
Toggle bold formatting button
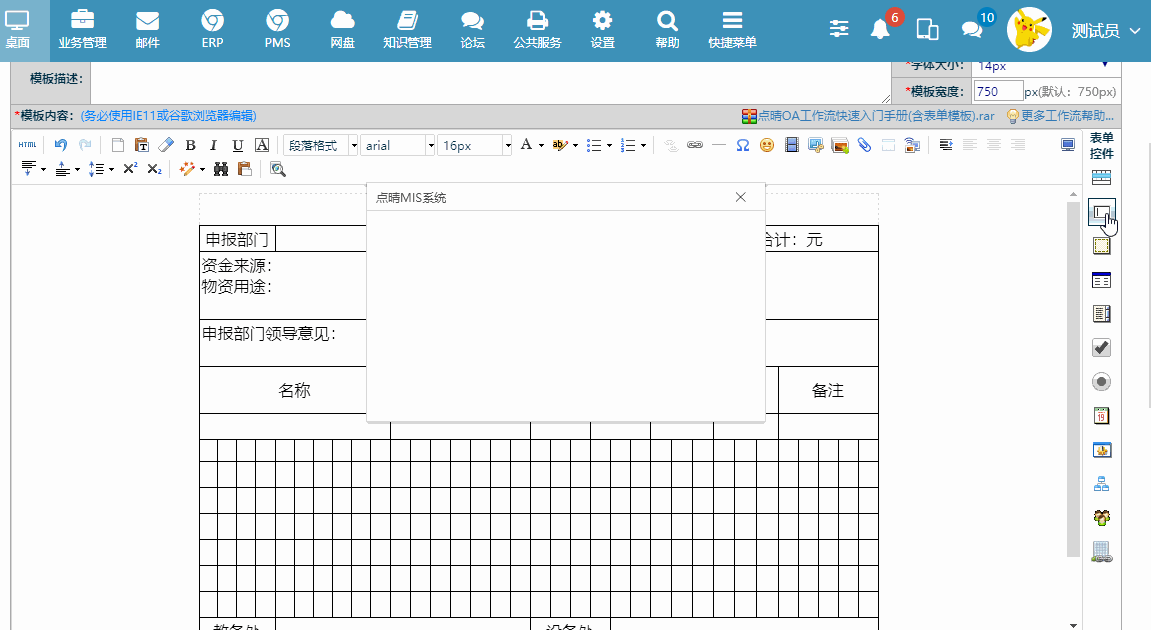click(190, 145)
